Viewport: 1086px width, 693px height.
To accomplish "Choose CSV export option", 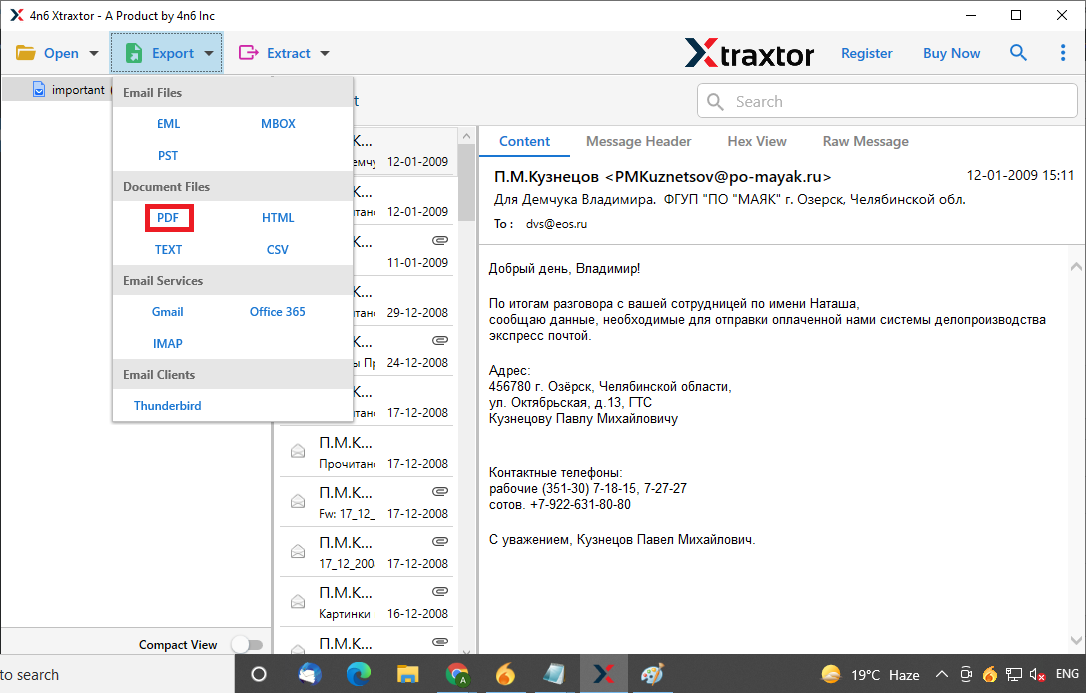I will pyautogui.click(x=278, y=250).
